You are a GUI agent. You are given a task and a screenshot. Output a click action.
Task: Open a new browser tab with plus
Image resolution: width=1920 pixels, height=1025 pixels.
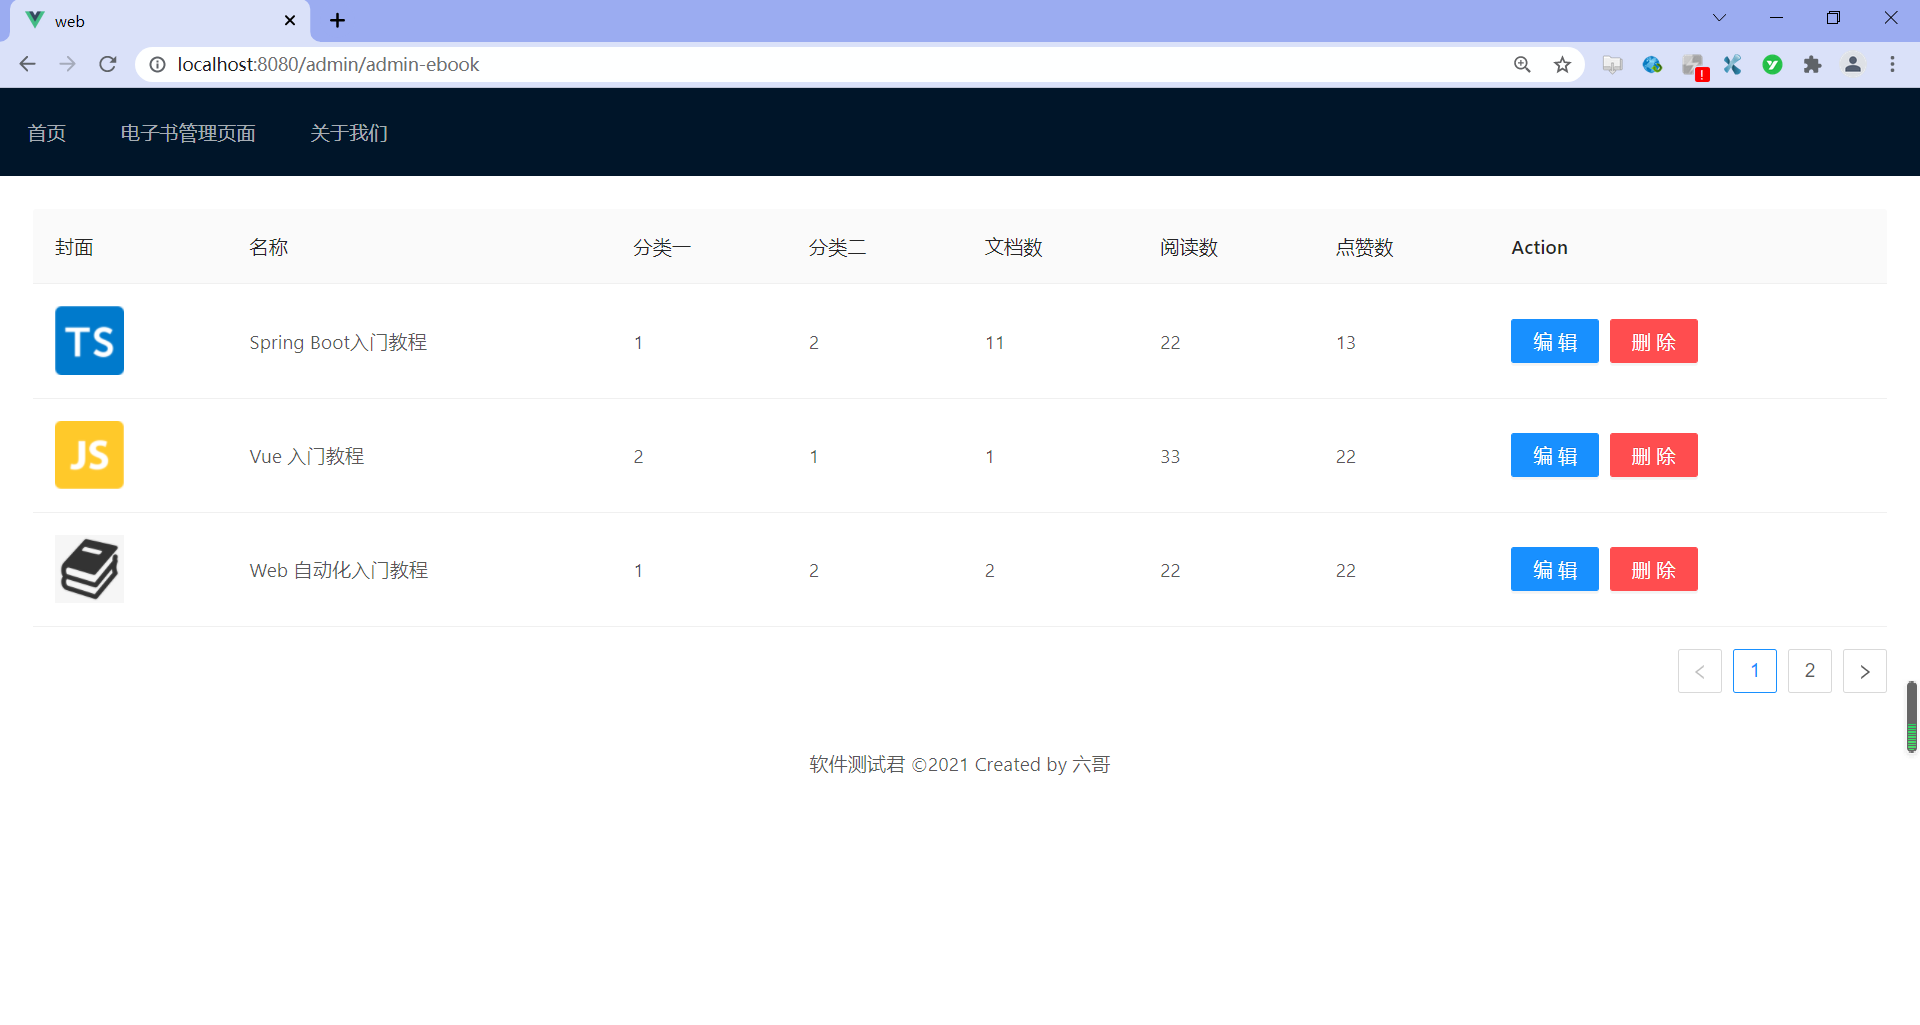coord(337,20)
